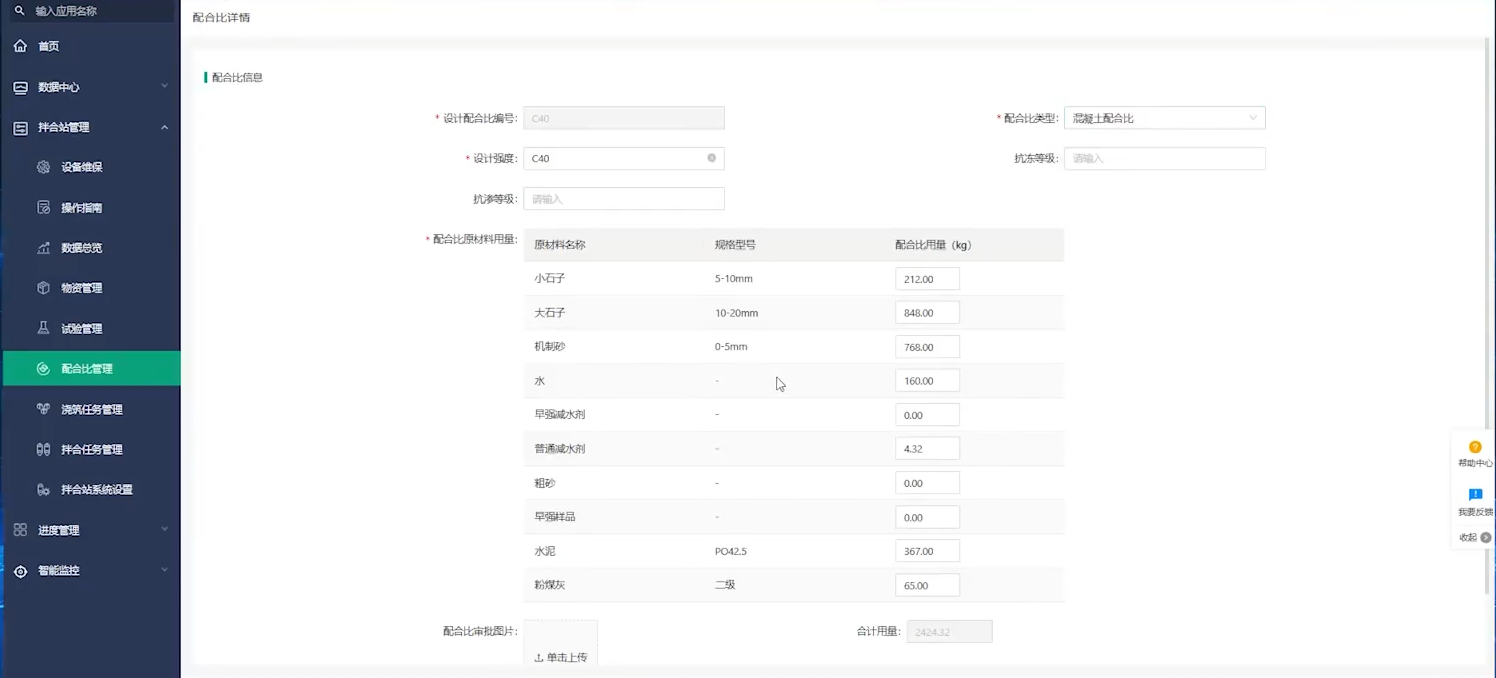Edit the 水泥 amount field 367.00

coord(927,551)
